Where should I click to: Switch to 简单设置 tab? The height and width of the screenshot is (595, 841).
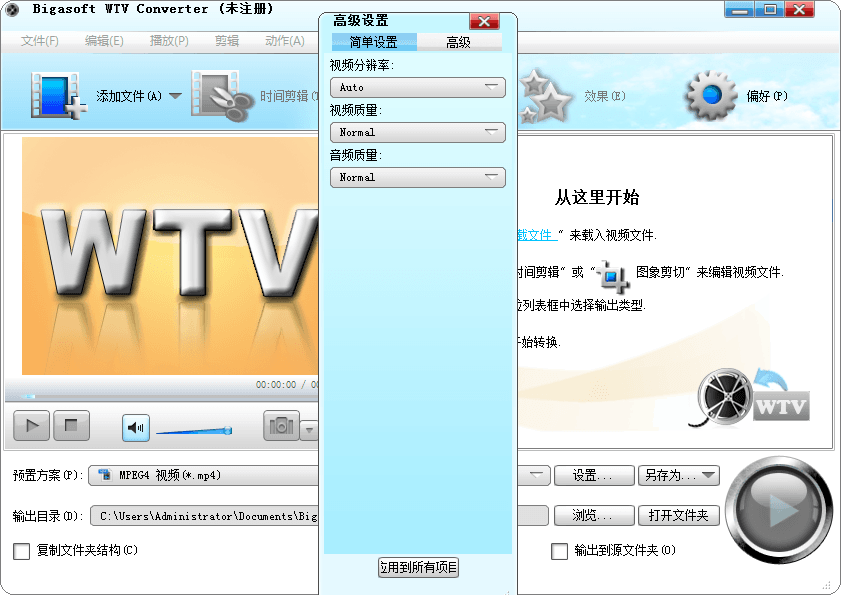[374, 42]
